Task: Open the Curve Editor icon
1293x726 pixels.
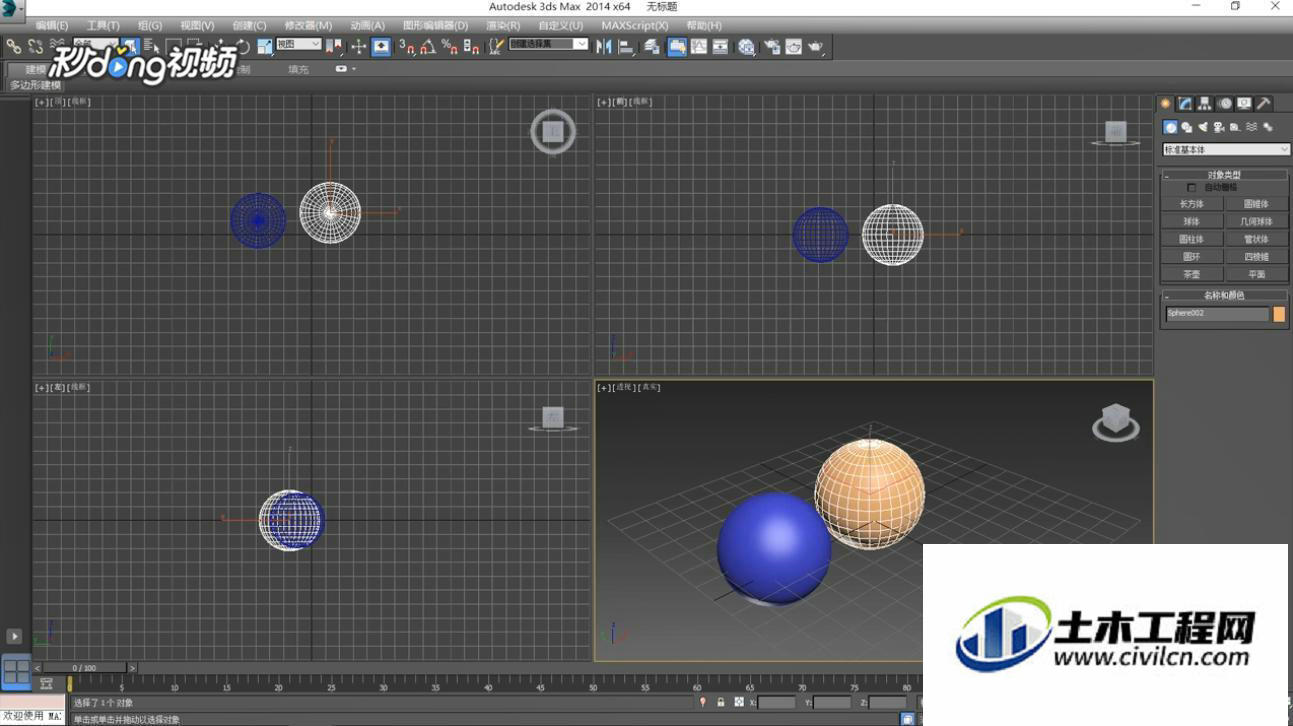Action: [x=699, y=46]
